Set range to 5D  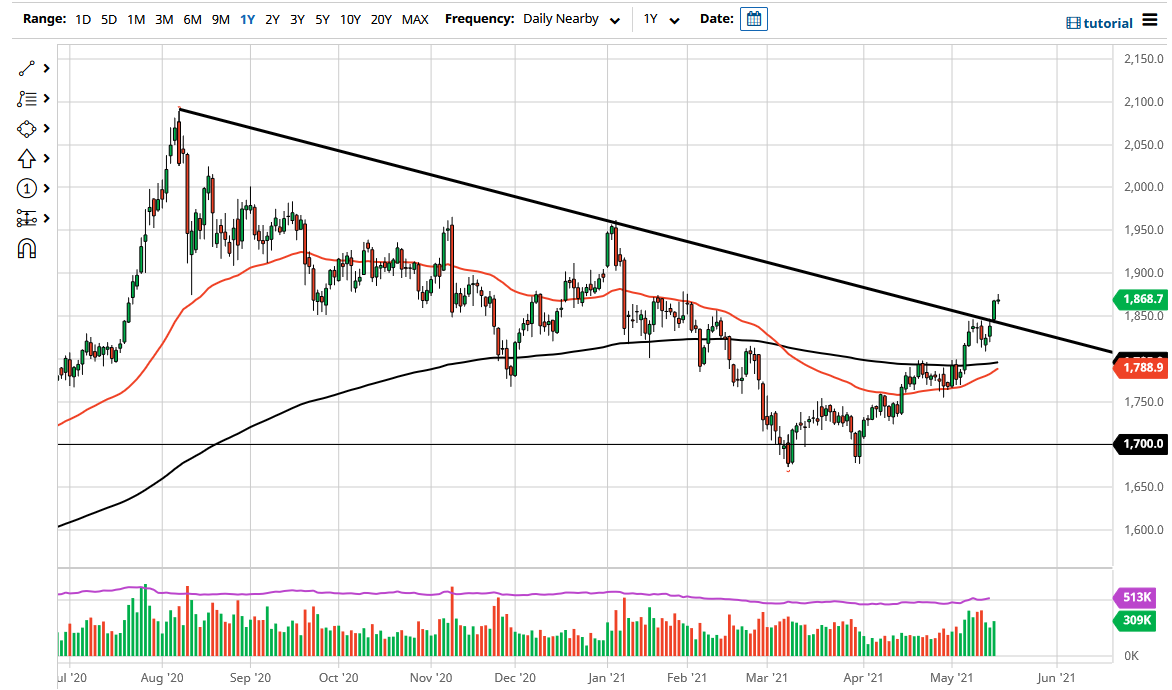point(109,19)
